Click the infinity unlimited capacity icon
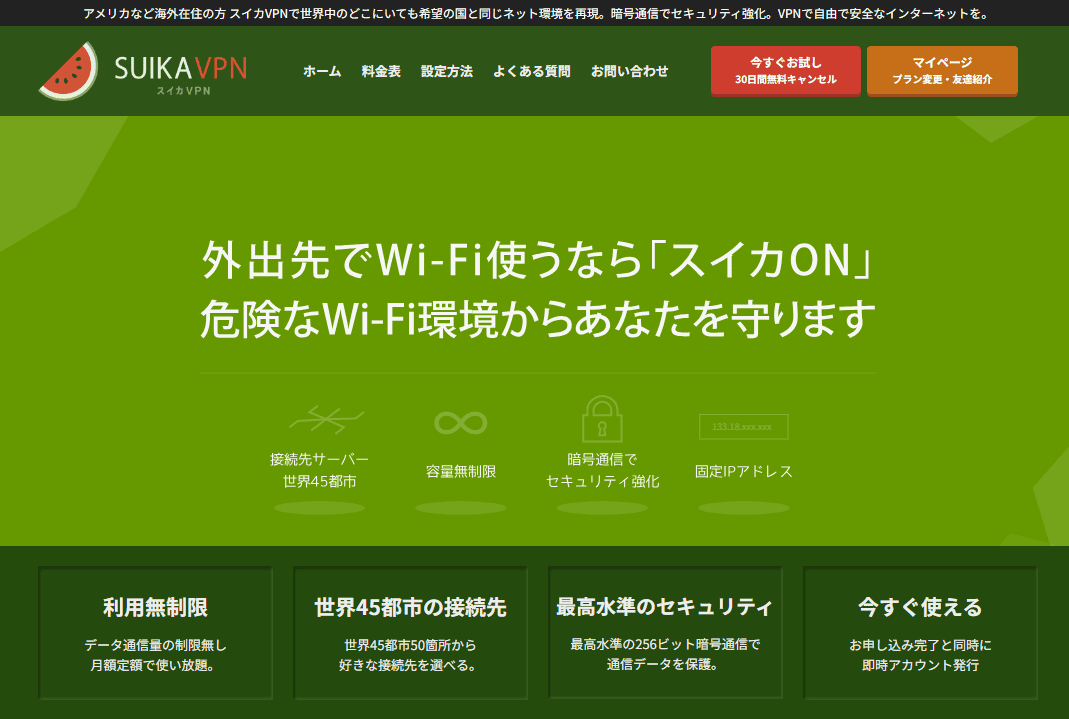Screen dimensions: 1069x719 coord(461,423)
